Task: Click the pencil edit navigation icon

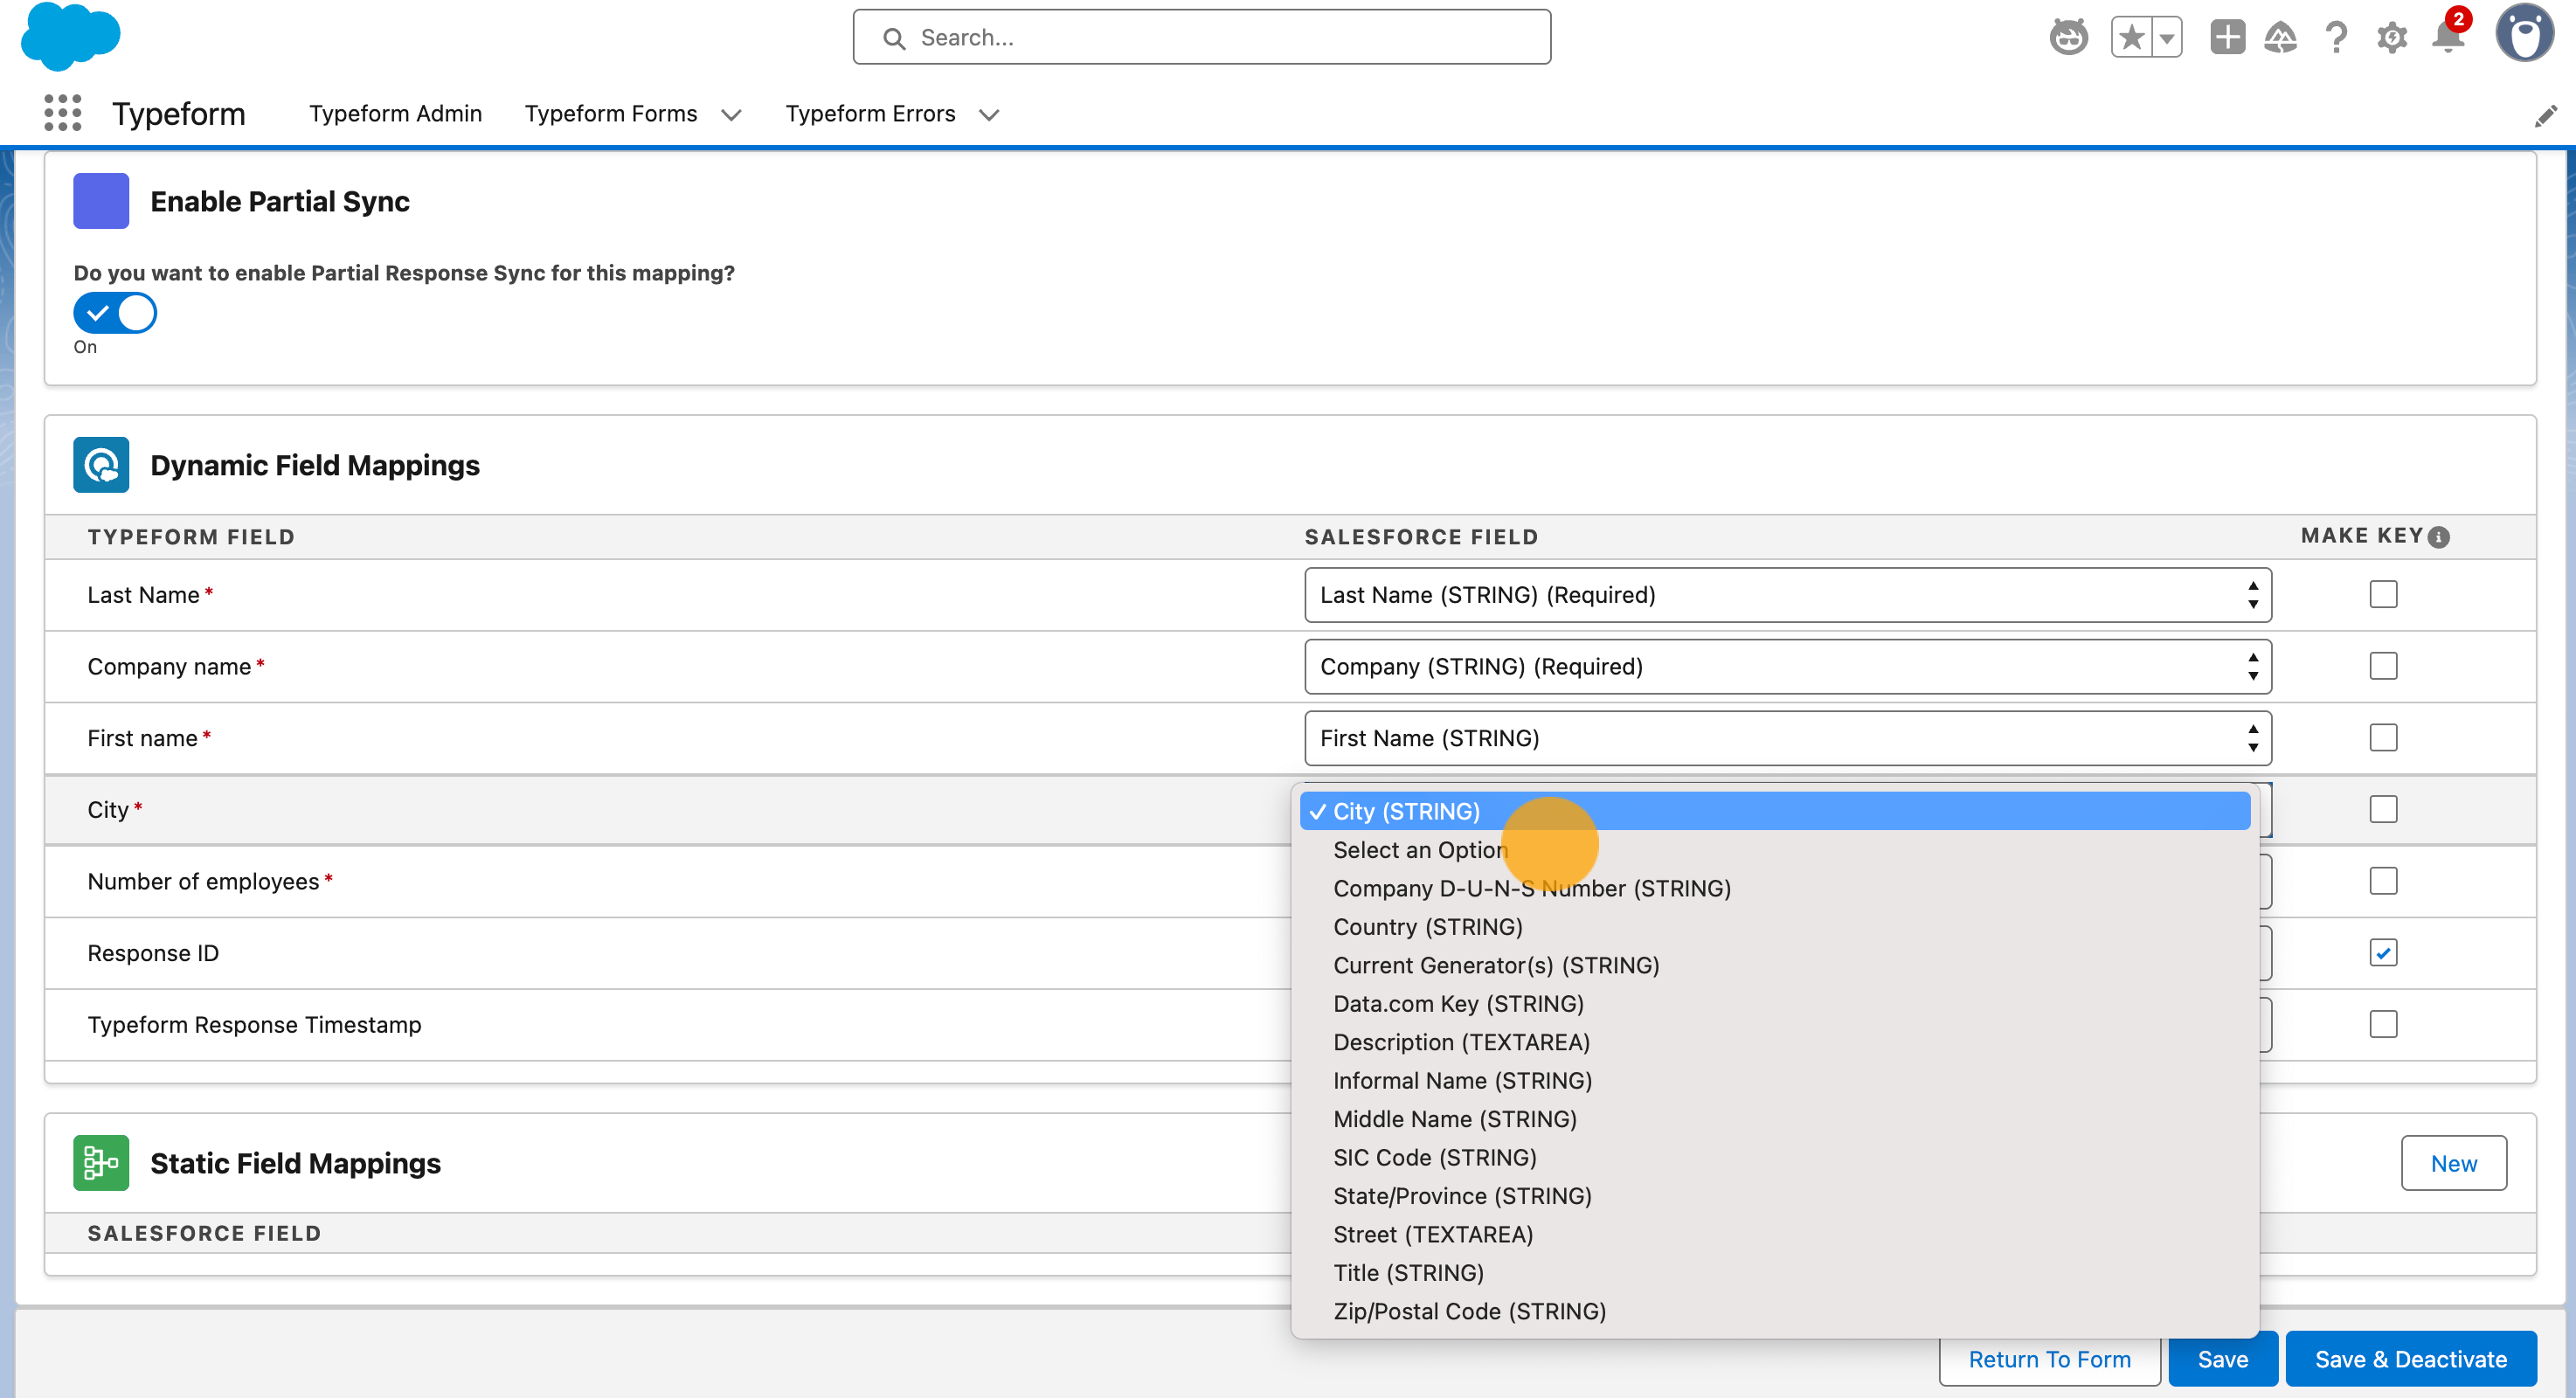Action: pos(2546,116)
